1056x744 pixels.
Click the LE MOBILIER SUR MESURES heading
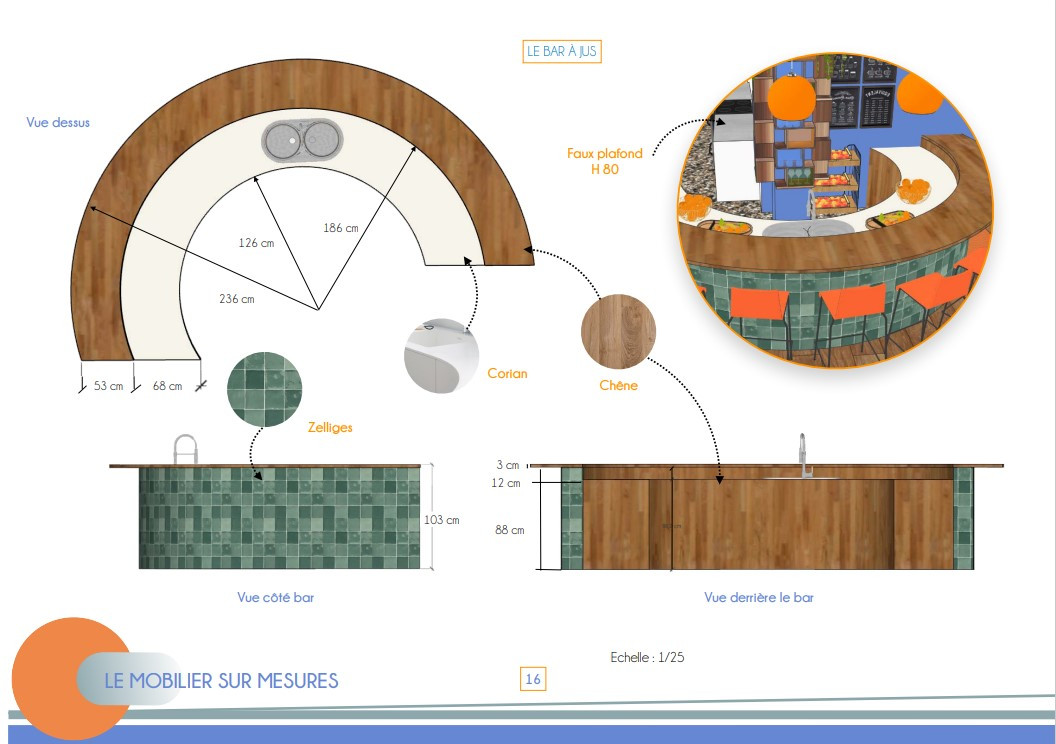pyautogui.click(x=222, y=681)
